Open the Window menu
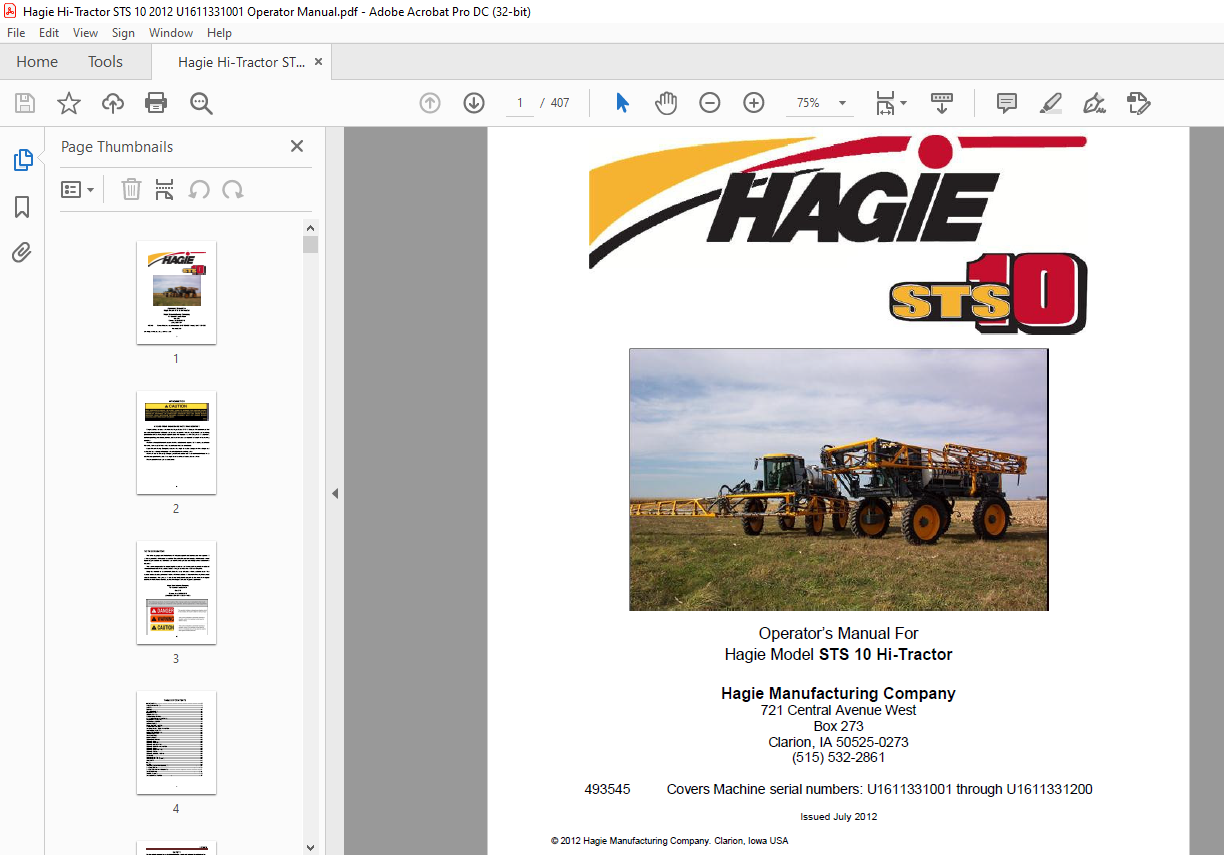Viewport: 1224px width, 855px height. coord(171,33)
